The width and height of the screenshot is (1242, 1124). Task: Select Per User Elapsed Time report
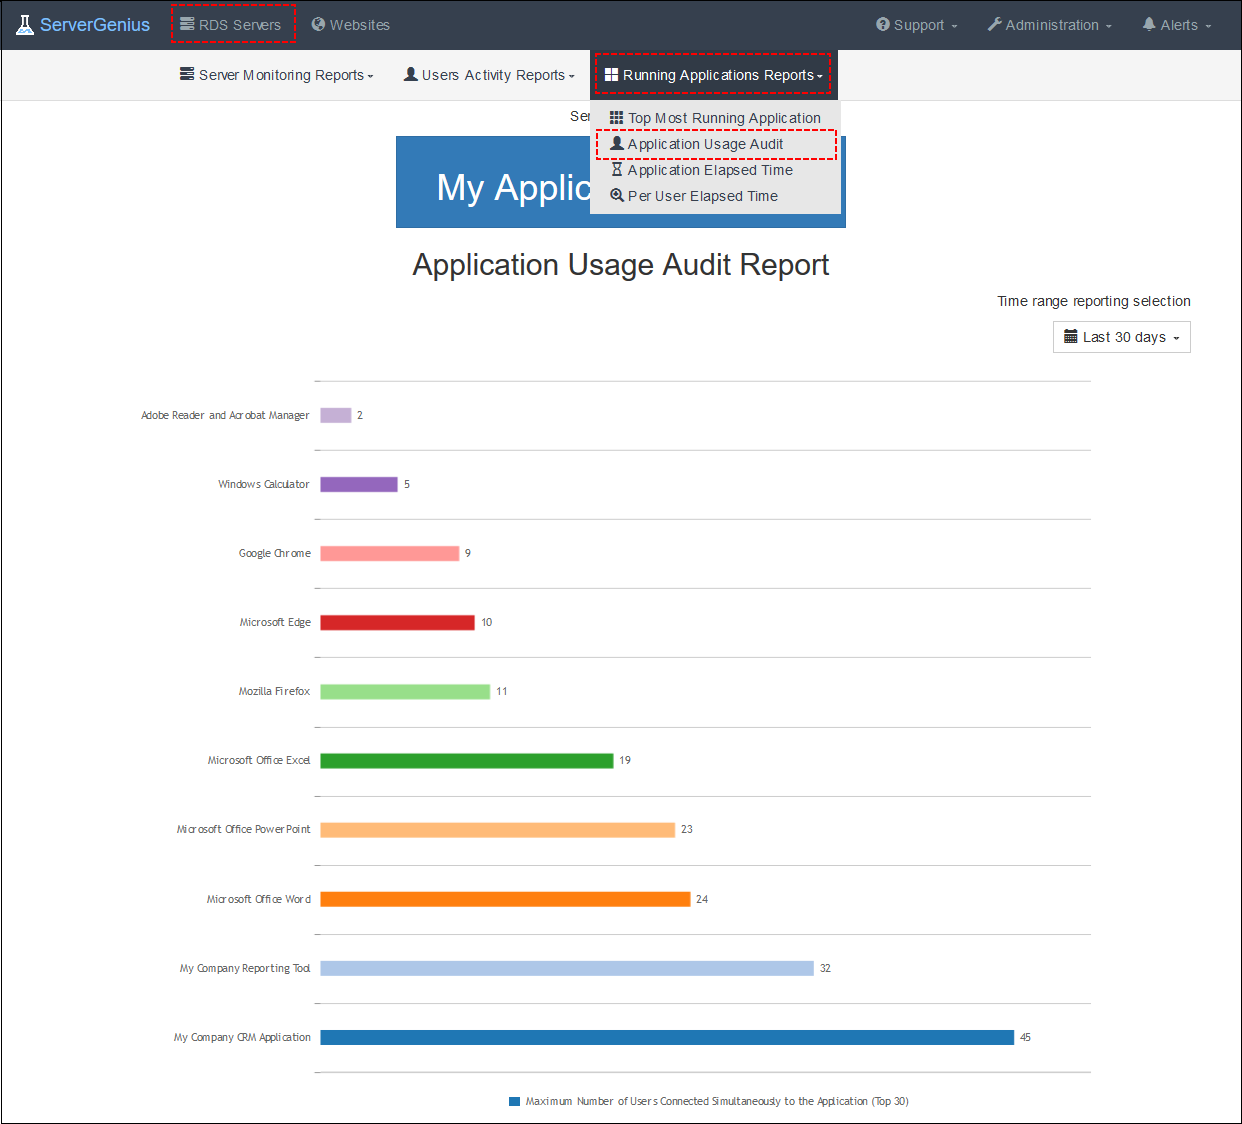tap(702, 195)
